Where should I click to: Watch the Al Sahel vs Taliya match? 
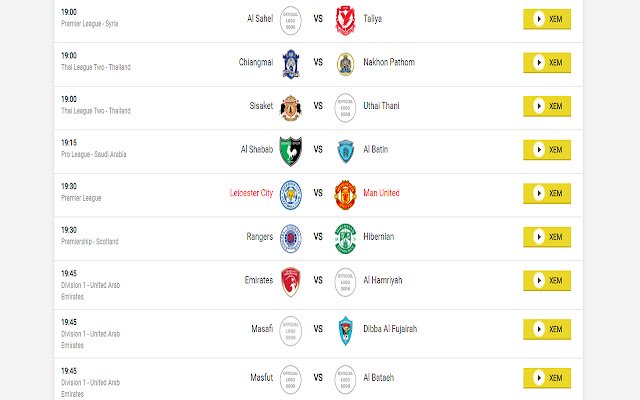coord(547,19)
